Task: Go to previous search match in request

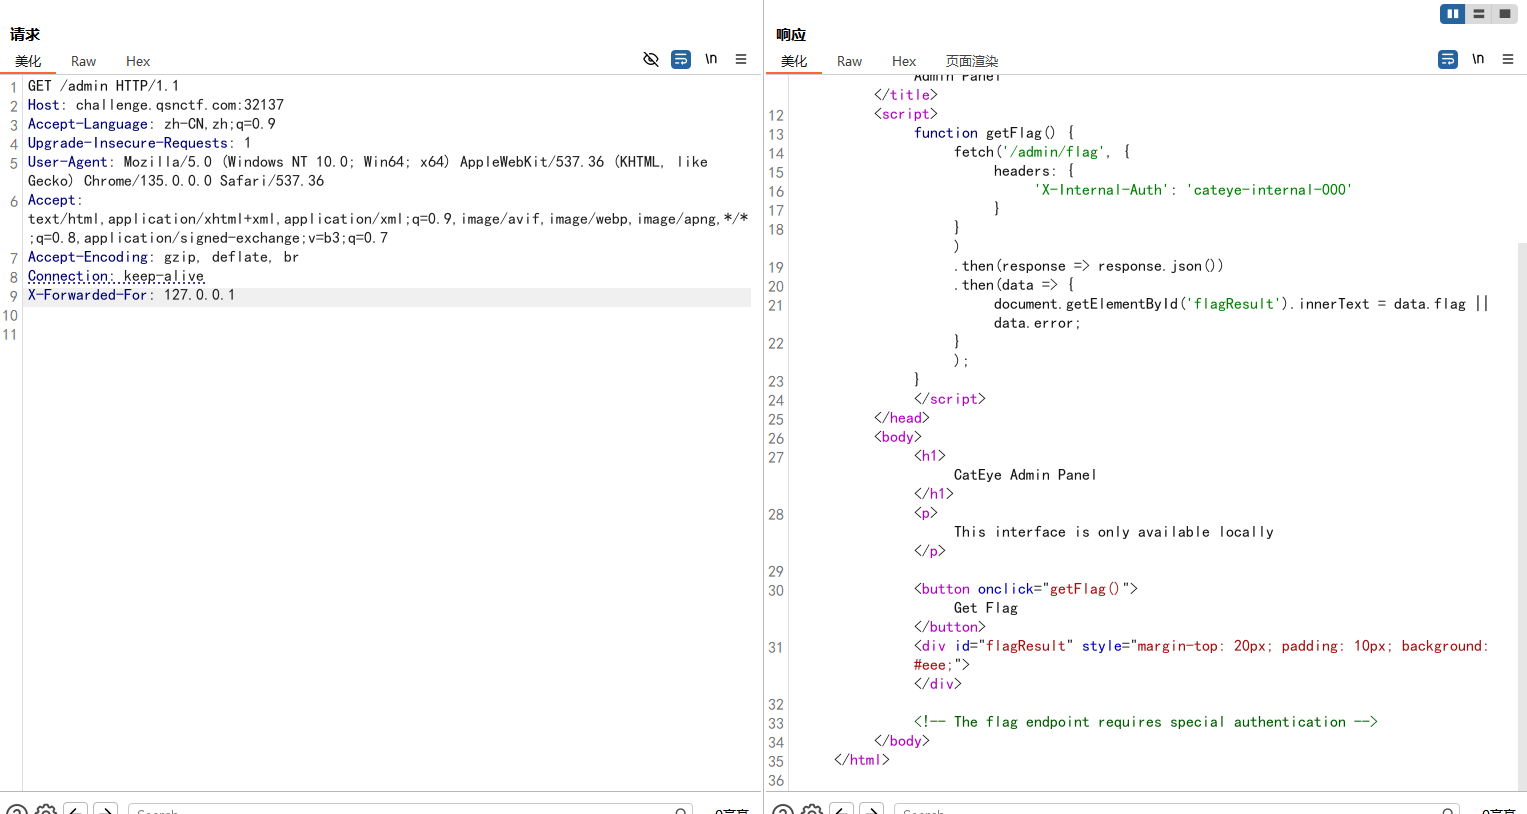Action: coord(76,809)
